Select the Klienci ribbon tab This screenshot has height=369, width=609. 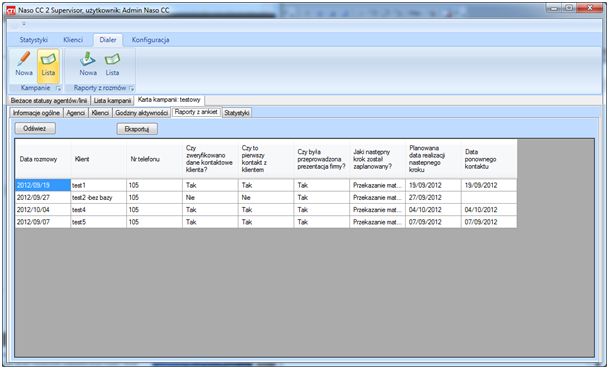pyautogui.click(x=73, y=40)
